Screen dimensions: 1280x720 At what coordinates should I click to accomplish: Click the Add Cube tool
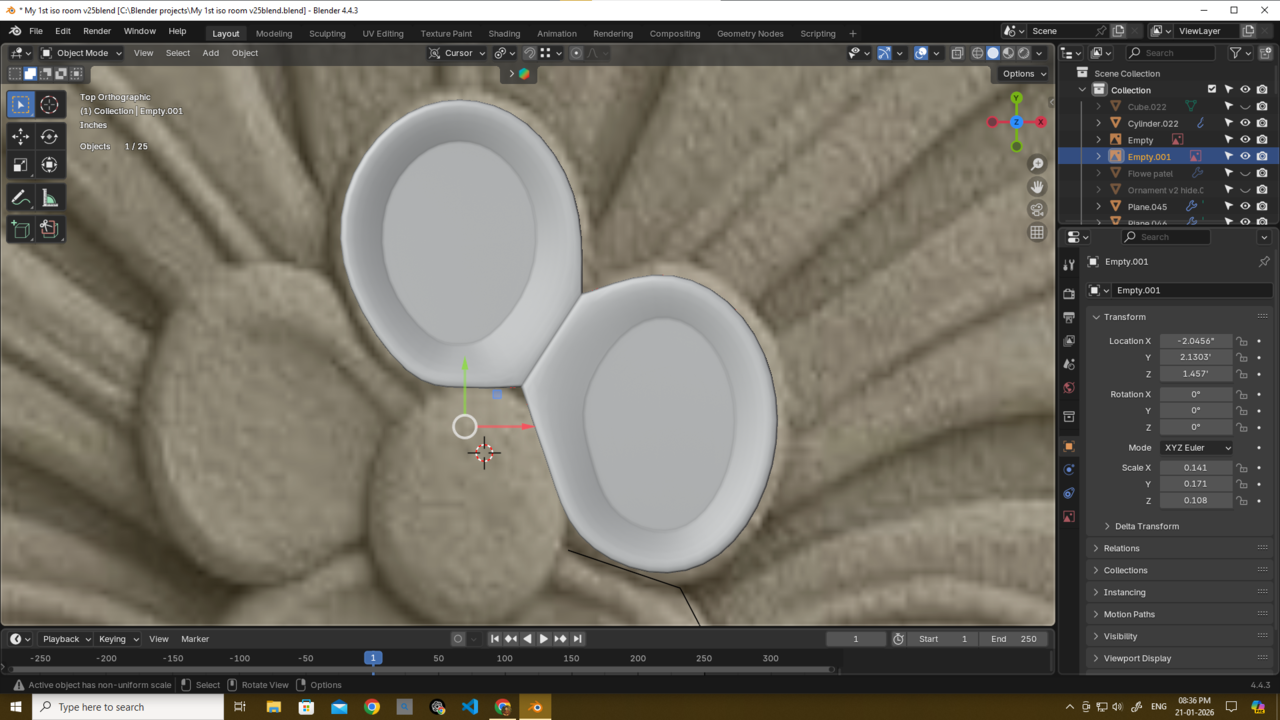point(20,229)
